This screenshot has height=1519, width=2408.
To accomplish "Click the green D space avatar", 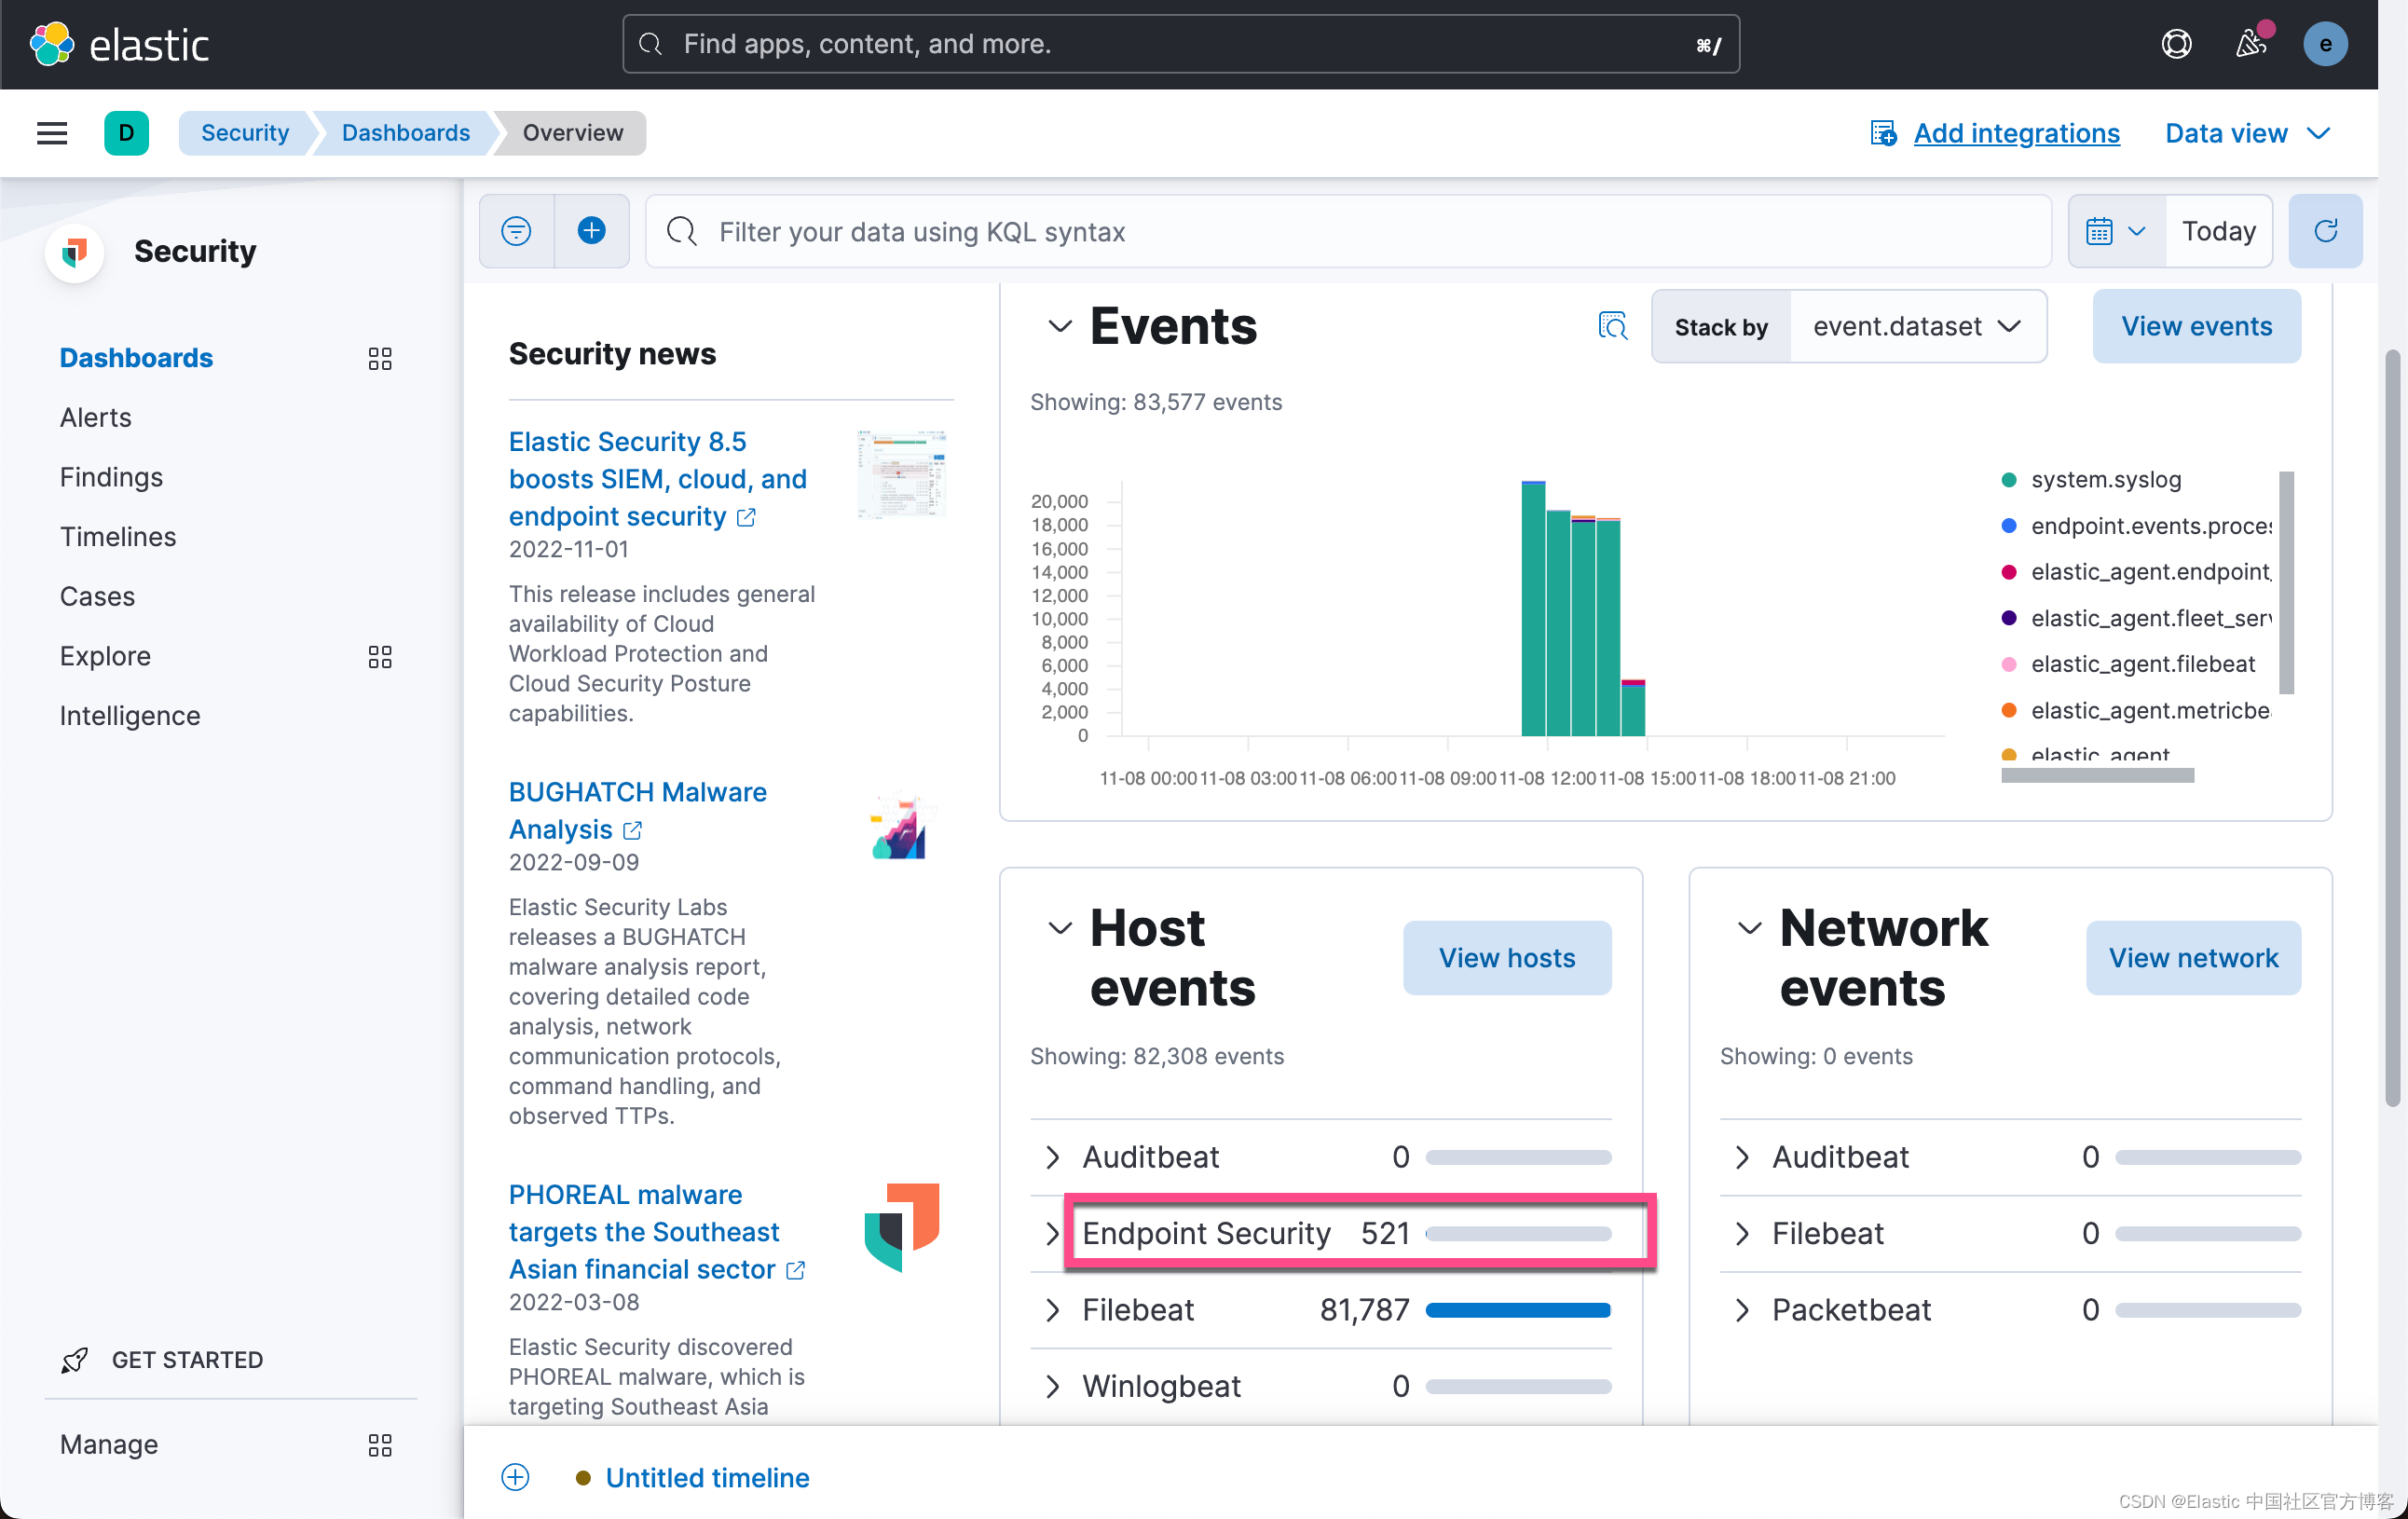I will coord(126,133).
